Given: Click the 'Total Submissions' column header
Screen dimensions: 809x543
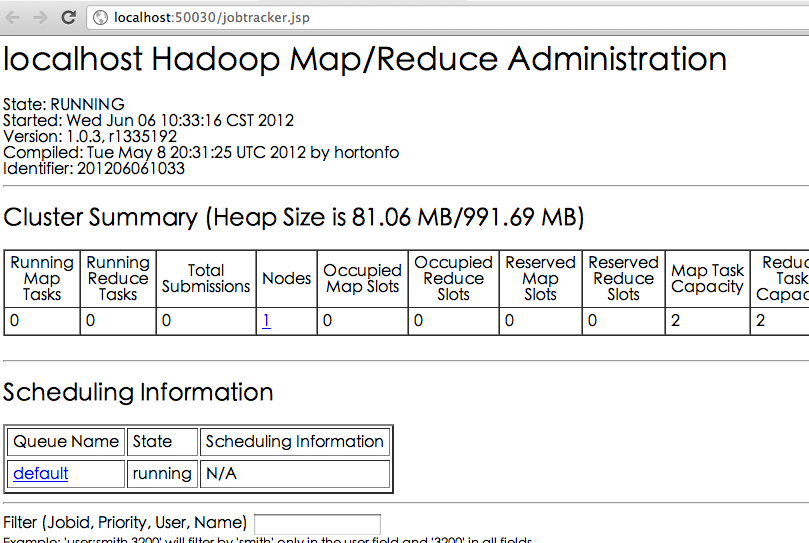Looking at the screenshot, I should pyautogui.click(x=206, y=279).
